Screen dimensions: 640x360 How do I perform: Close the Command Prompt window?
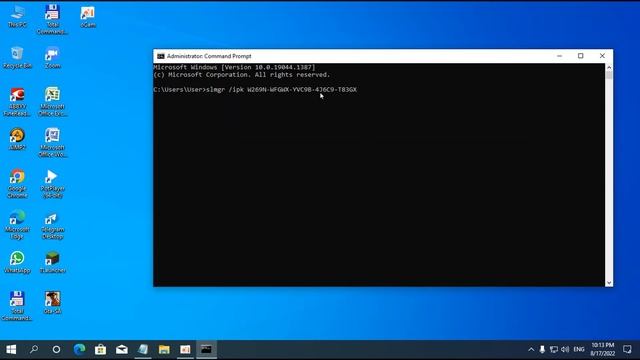coord(602,56)
